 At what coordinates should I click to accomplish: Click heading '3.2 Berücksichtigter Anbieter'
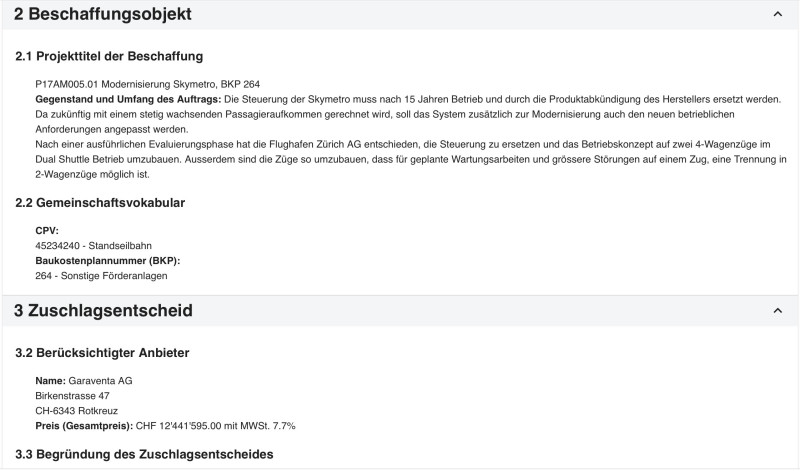click(x=102, y=353)
